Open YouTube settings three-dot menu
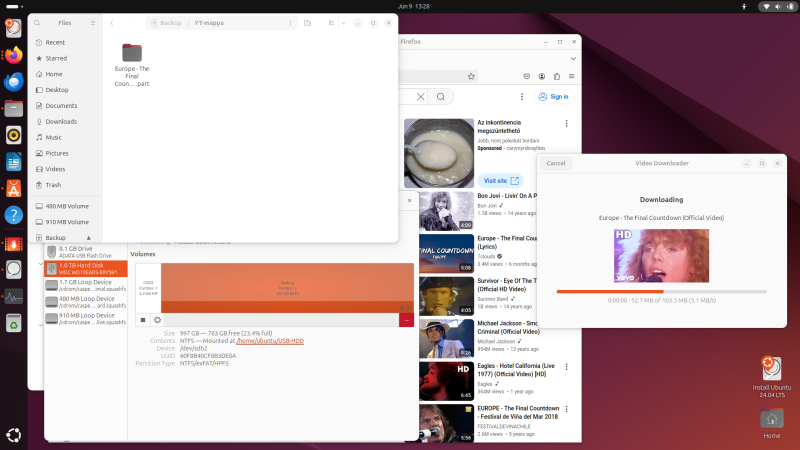 point(521,96)
